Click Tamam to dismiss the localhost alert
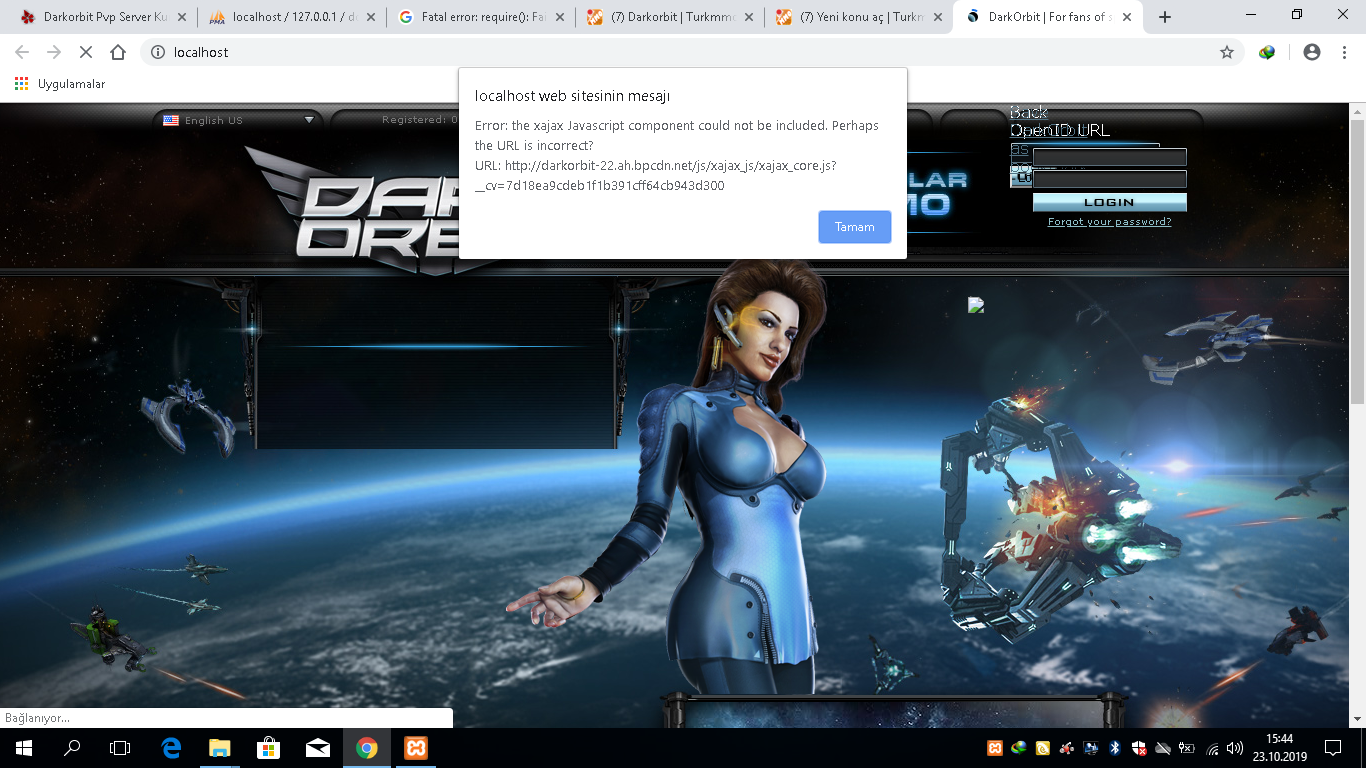Viewport: 1366px width, 768px height. pyautogui.click(x=854, y=227)
